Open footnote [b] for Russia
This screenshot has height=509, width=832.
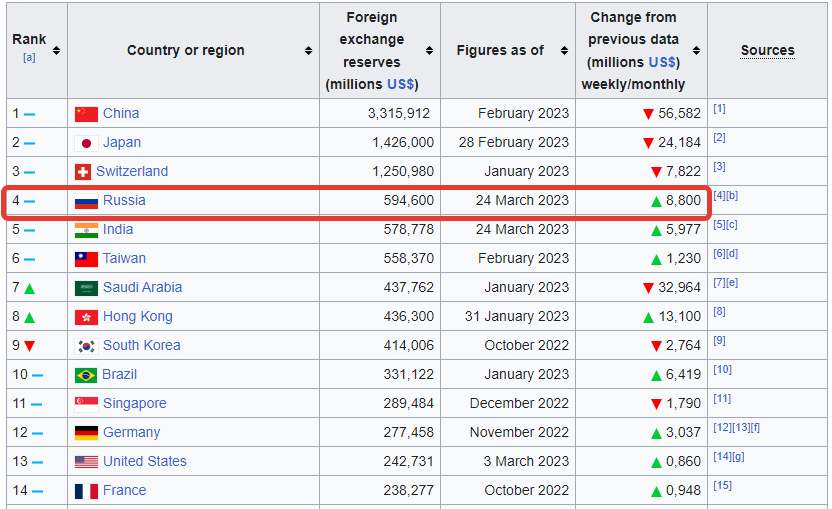coord(732,196)
